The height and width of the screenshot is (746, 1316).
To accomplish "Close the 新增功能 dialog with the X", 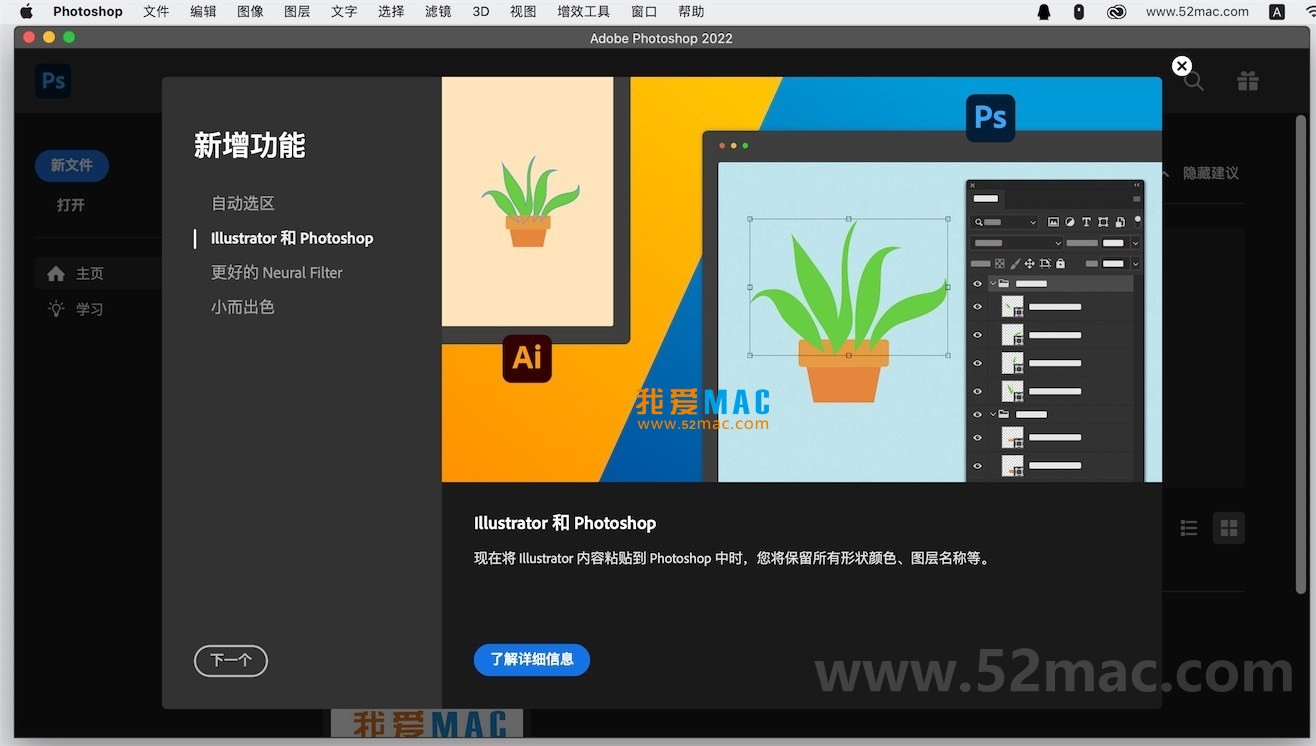I will click(x=1182, y=66).
